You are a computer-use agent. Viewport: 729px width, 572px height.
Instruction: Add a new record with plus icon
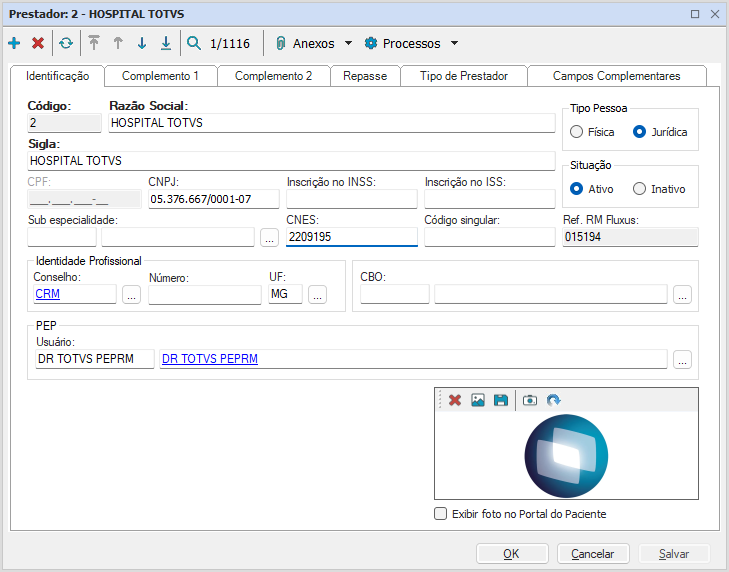click(x=14, y=43)
